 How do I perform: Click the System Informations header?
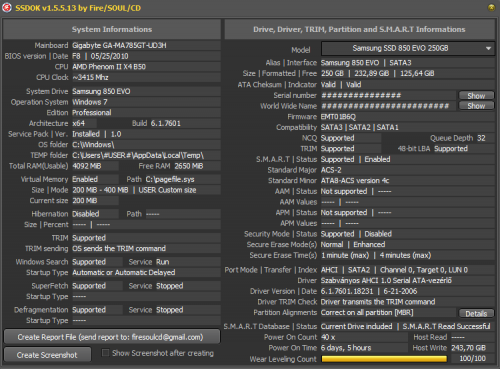pyautogui.click(x=112, y=29)
